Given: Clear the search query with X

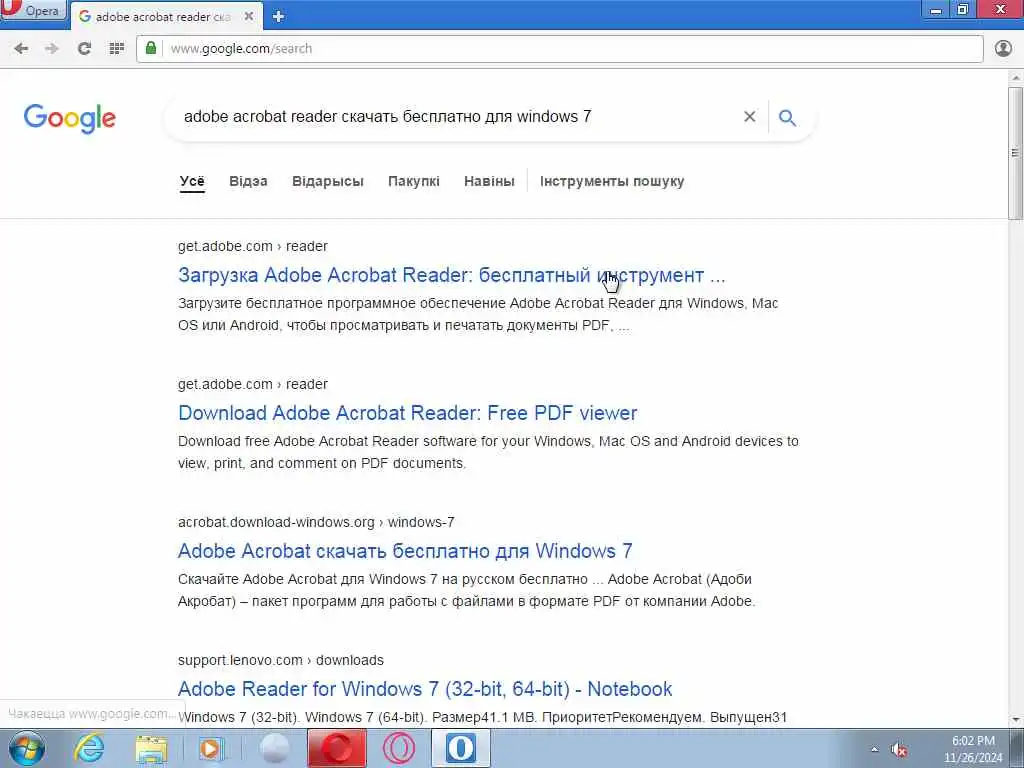Looking at the screenshot, I should pos(750,117).
